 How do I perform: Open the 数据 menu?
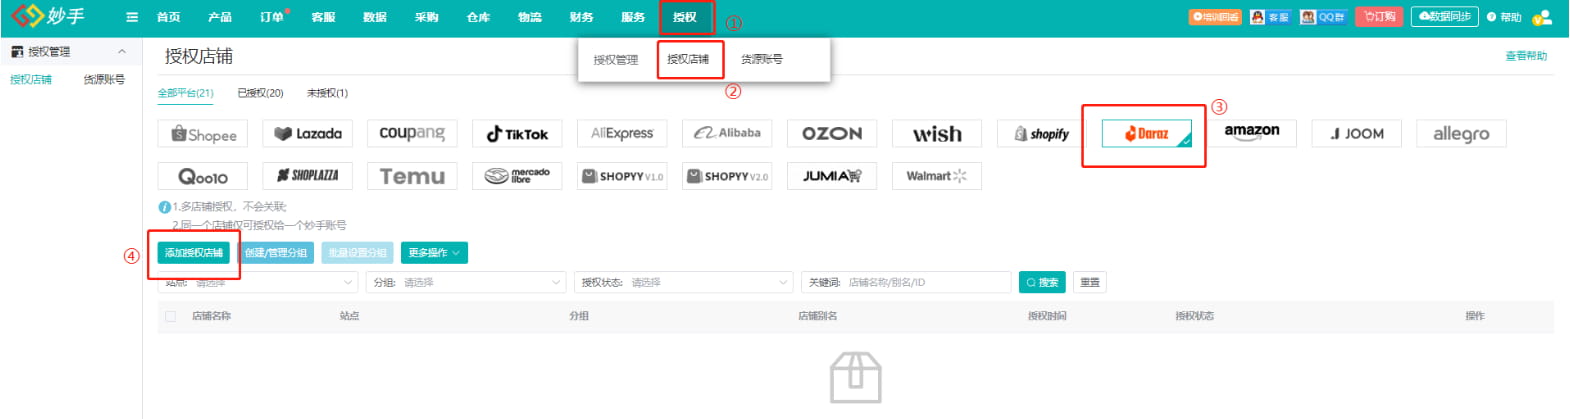tap(375, 17)
